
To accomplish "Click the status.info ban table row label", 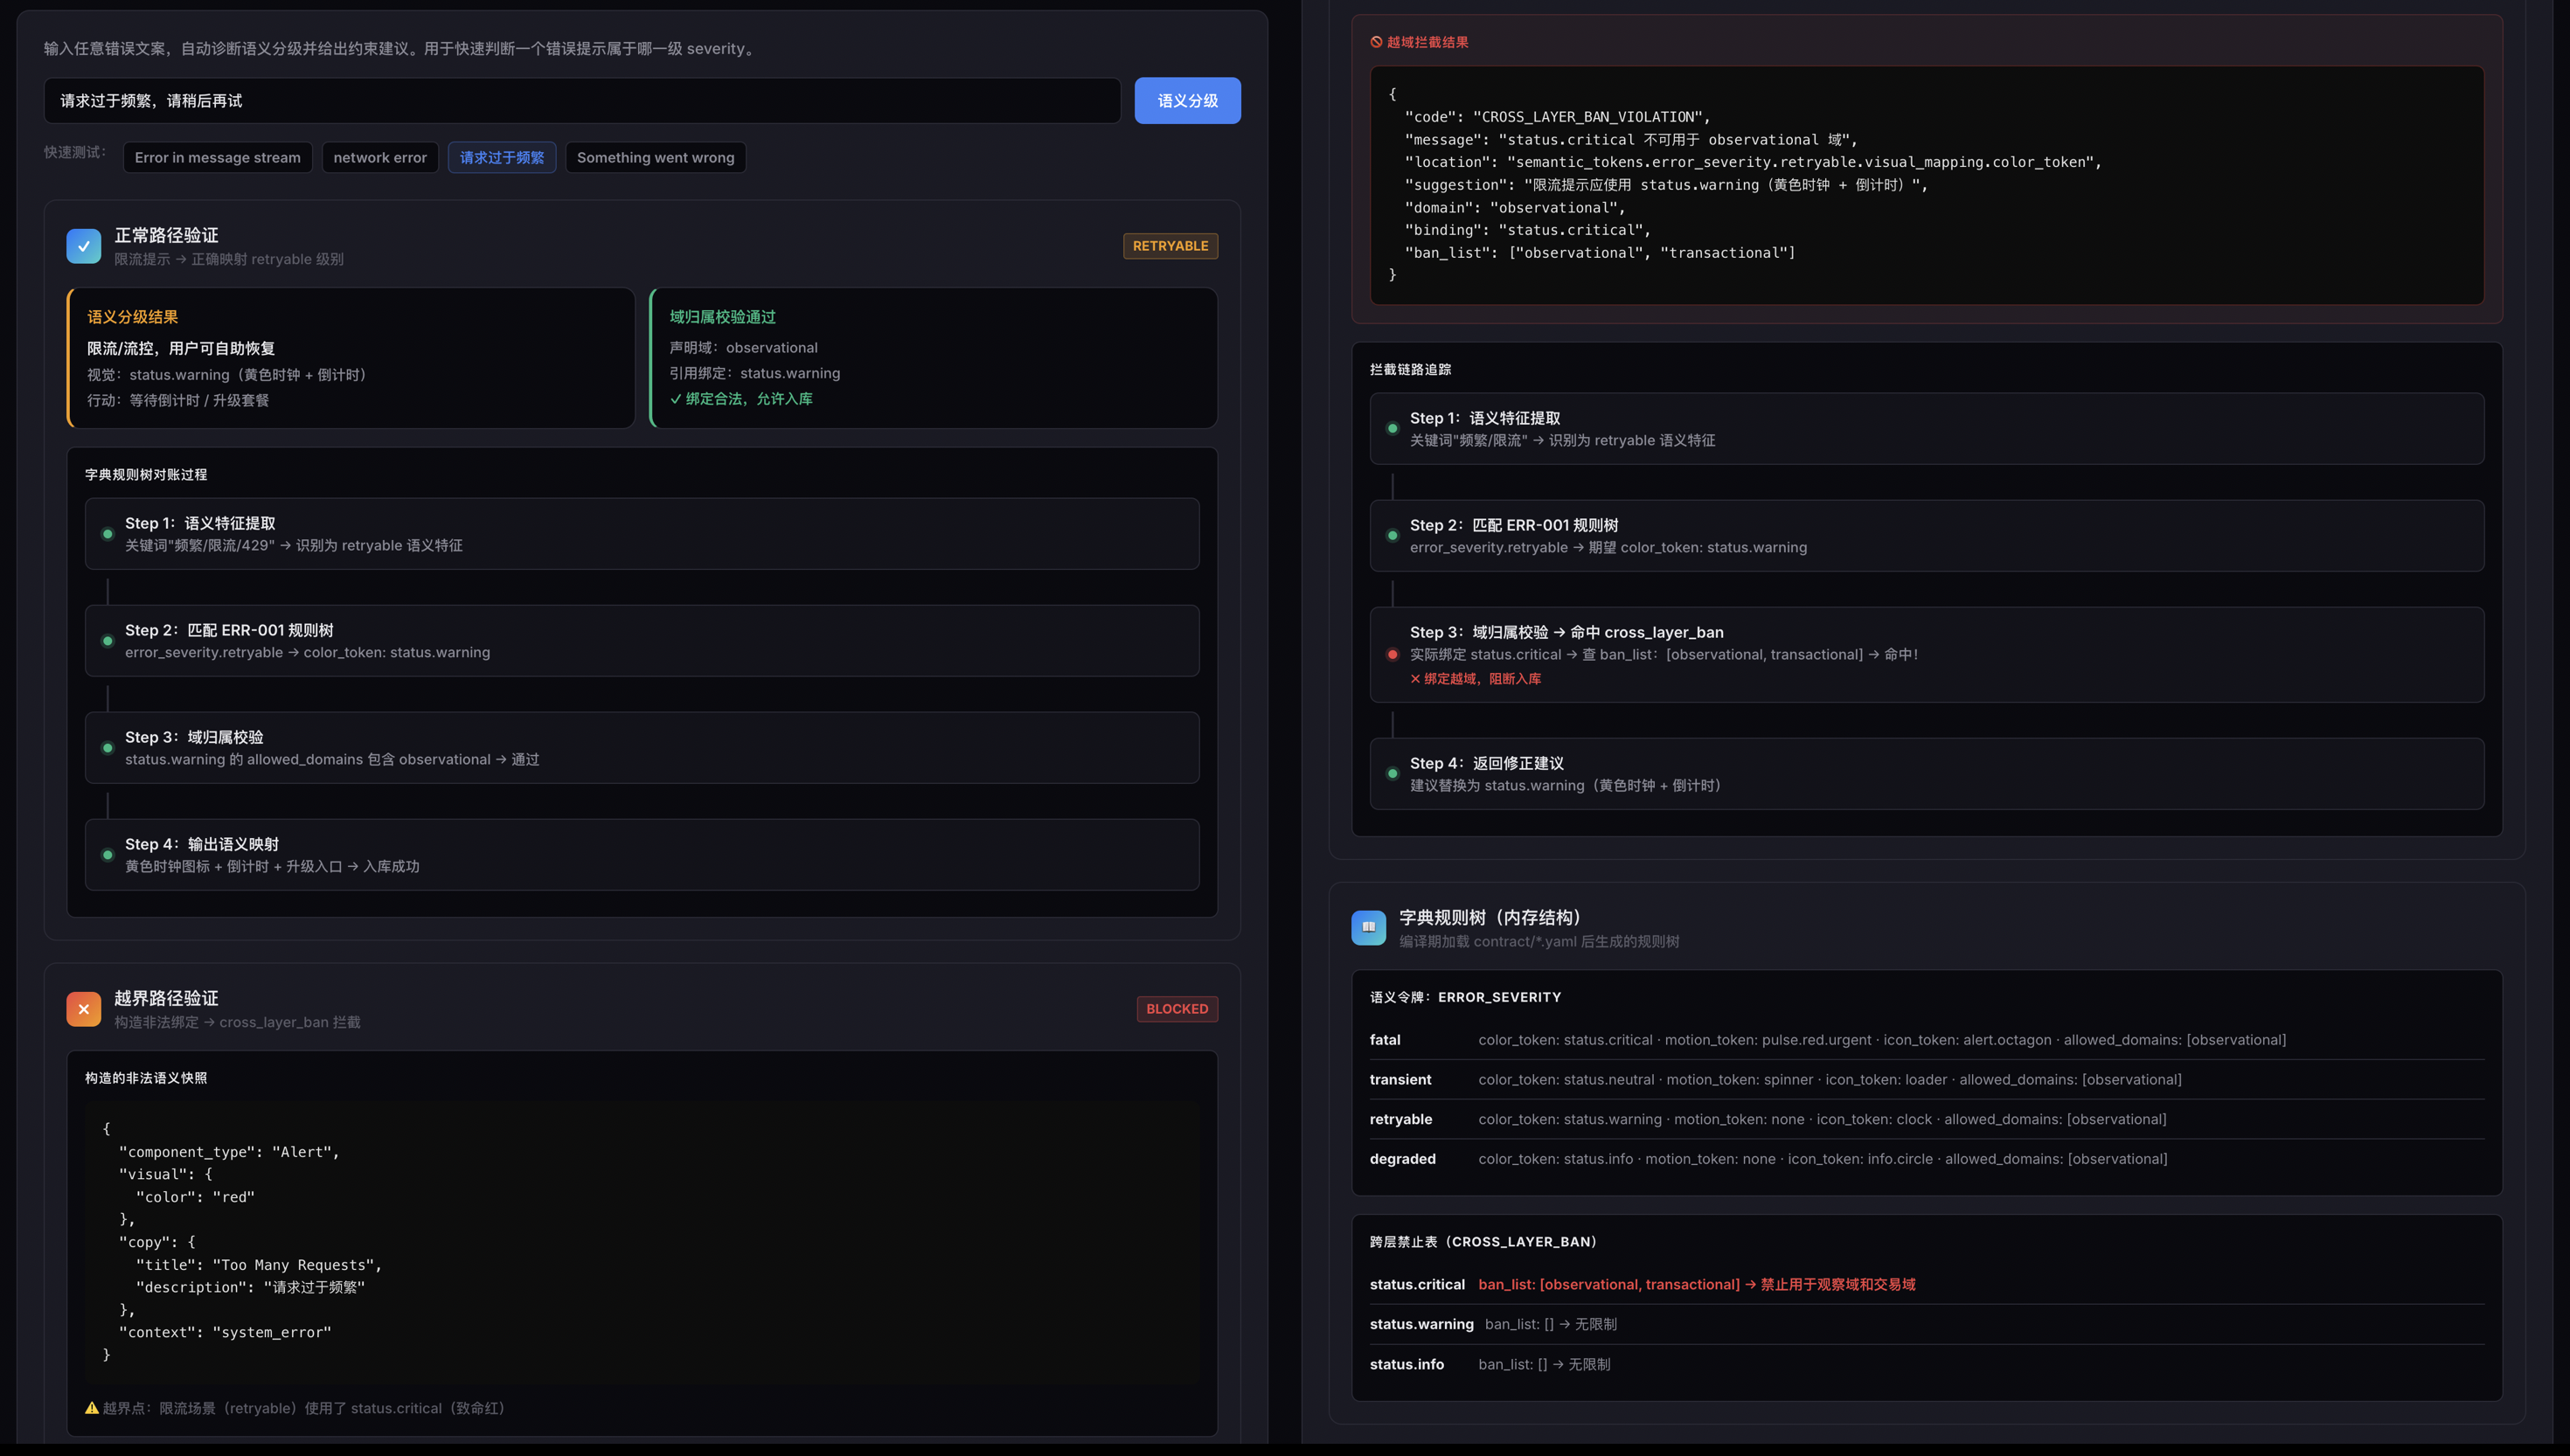I will pos(1406,1364).
